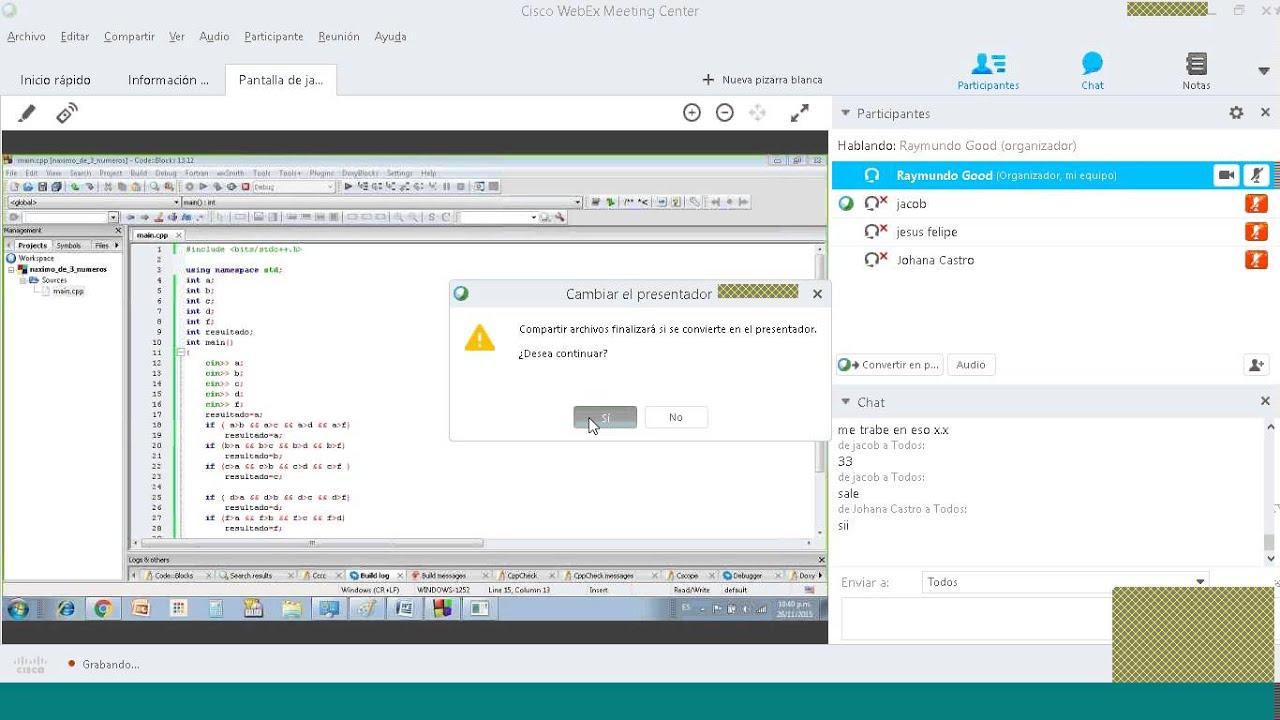Collapse the Participantes panel triangle
Image resolution: width=1280 pixels, height=720 pixels.
pos(845,113)
